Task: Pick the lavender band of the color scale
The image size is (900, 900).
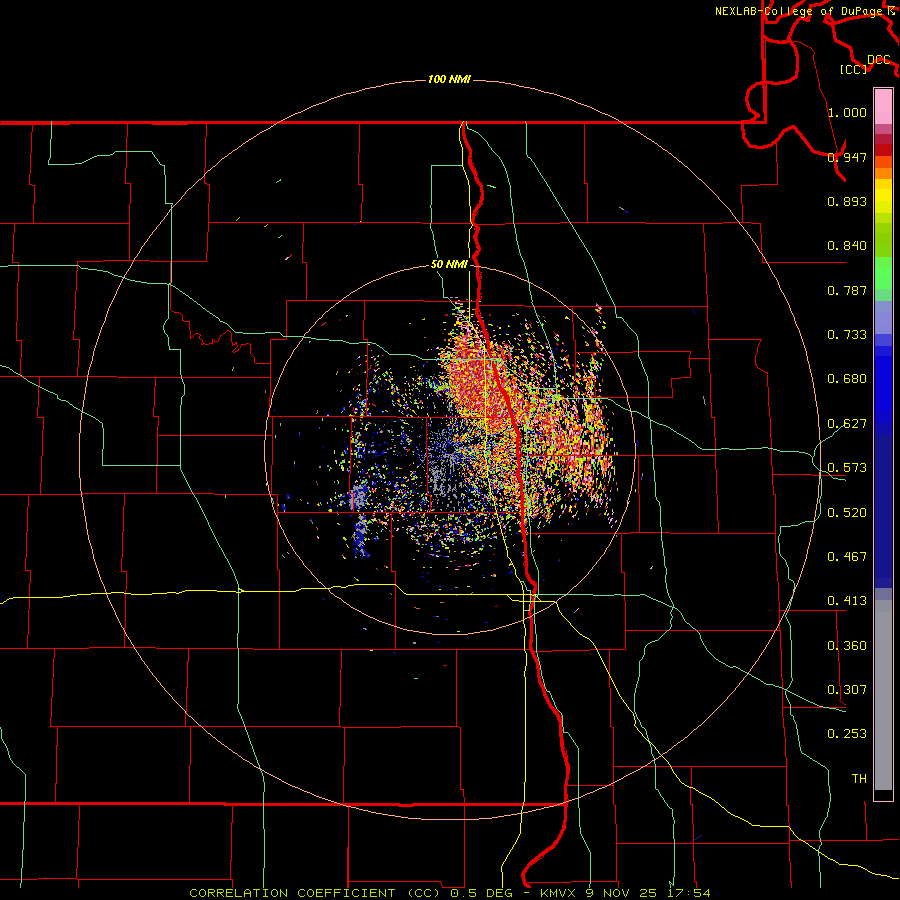Action: coord(883,317)
